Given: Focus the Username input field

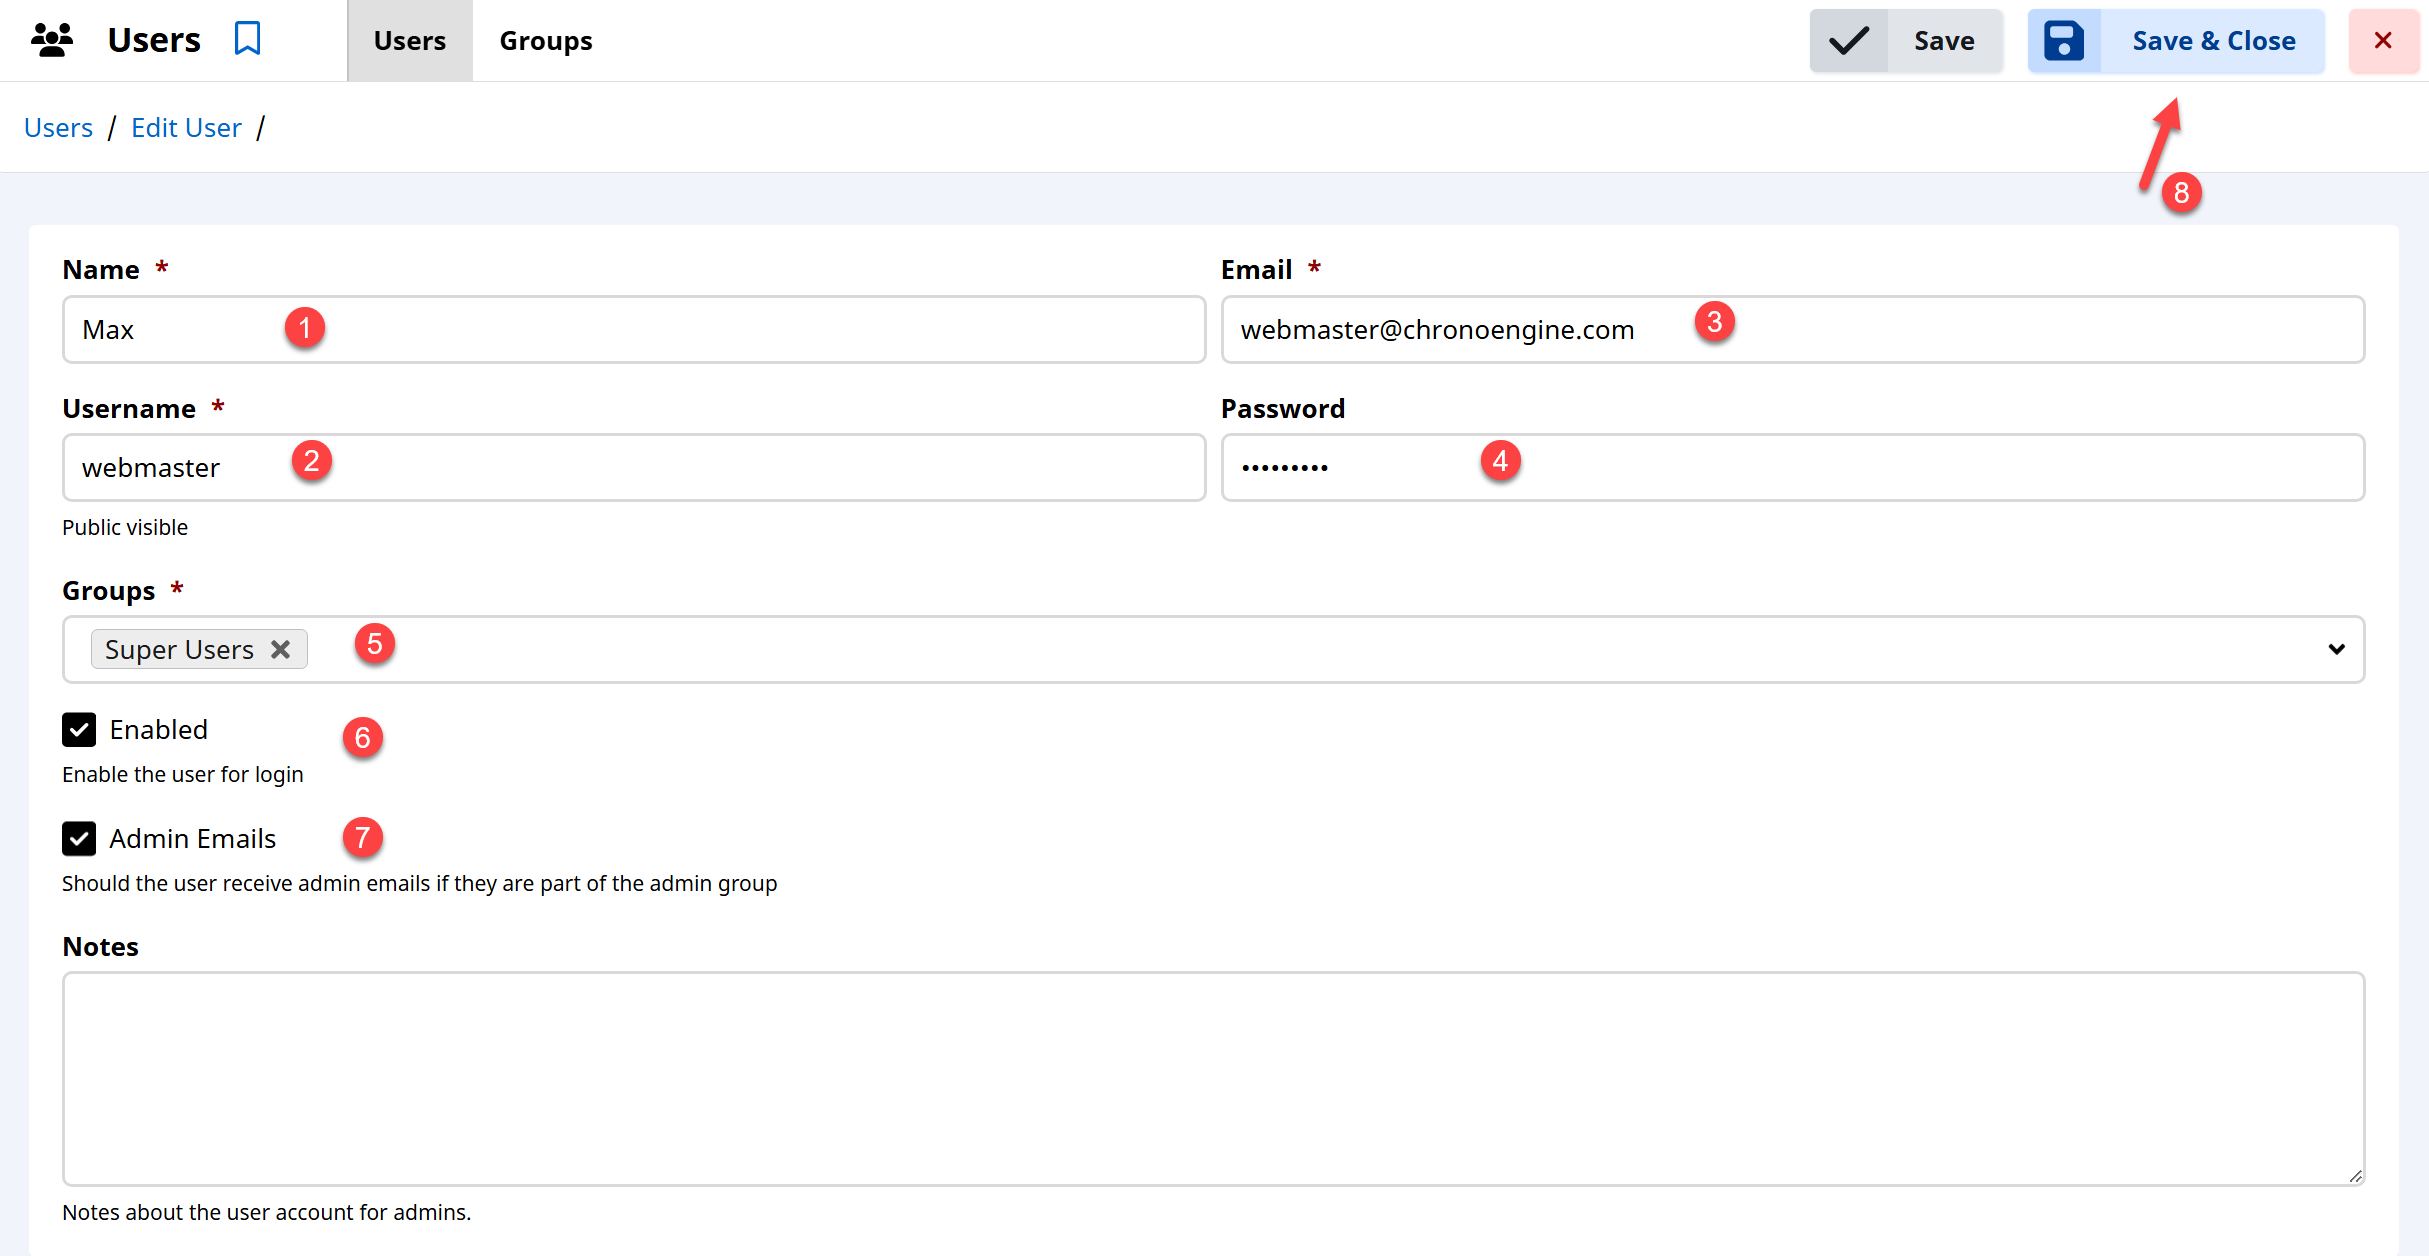Looking at the screenshot, I should (x=634, y=467).
